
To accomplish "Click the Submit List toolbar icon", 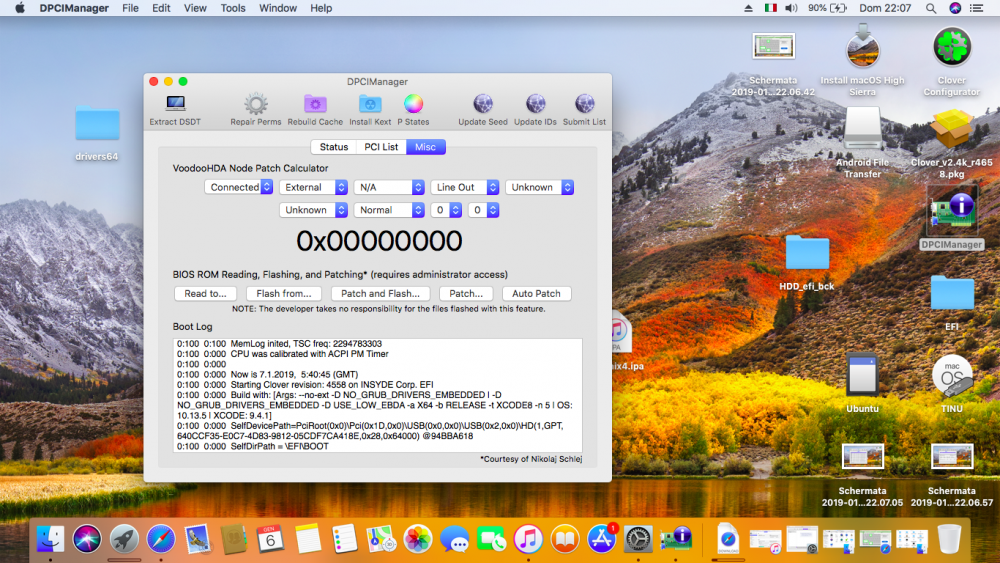I will coord(584,103).
